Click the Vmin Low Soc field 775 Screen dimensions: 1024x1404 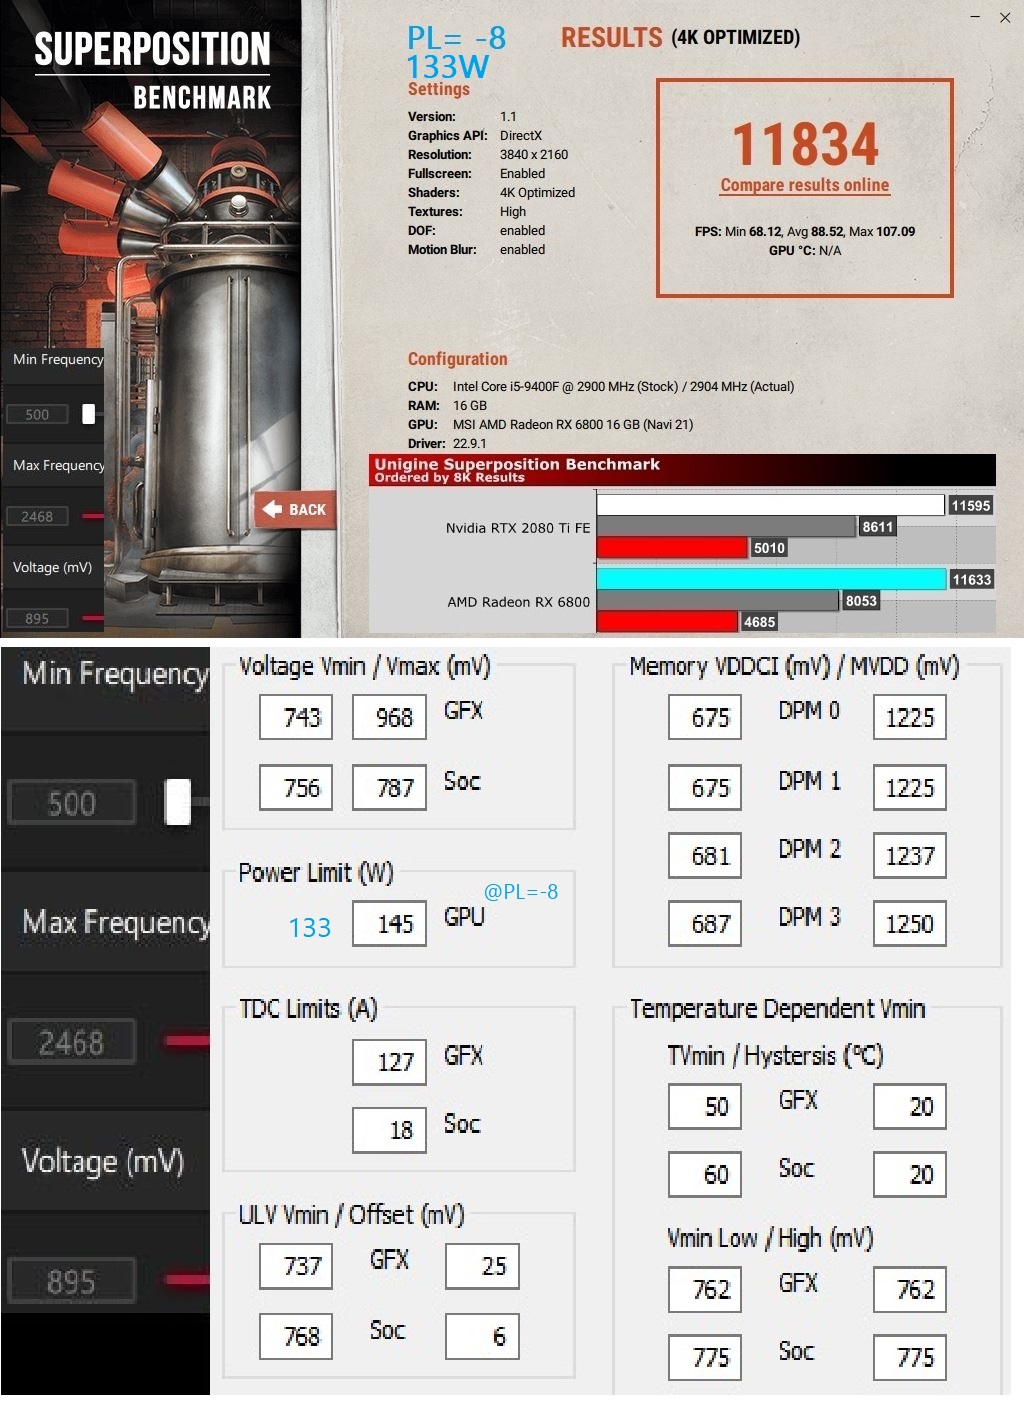pos(705,1358)
